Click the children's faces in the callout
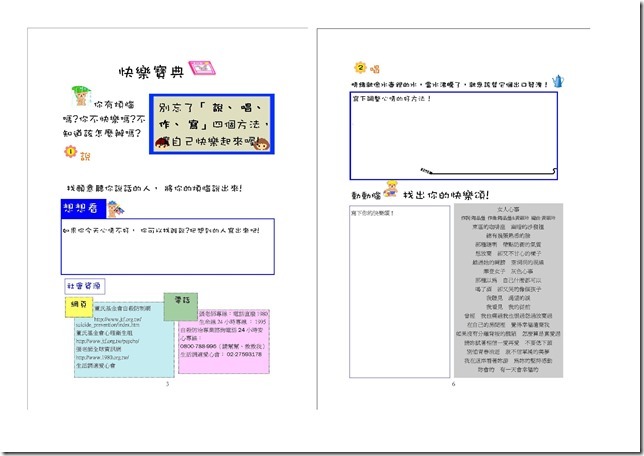This screenshot has height=456, width=644. coord(260,145)
